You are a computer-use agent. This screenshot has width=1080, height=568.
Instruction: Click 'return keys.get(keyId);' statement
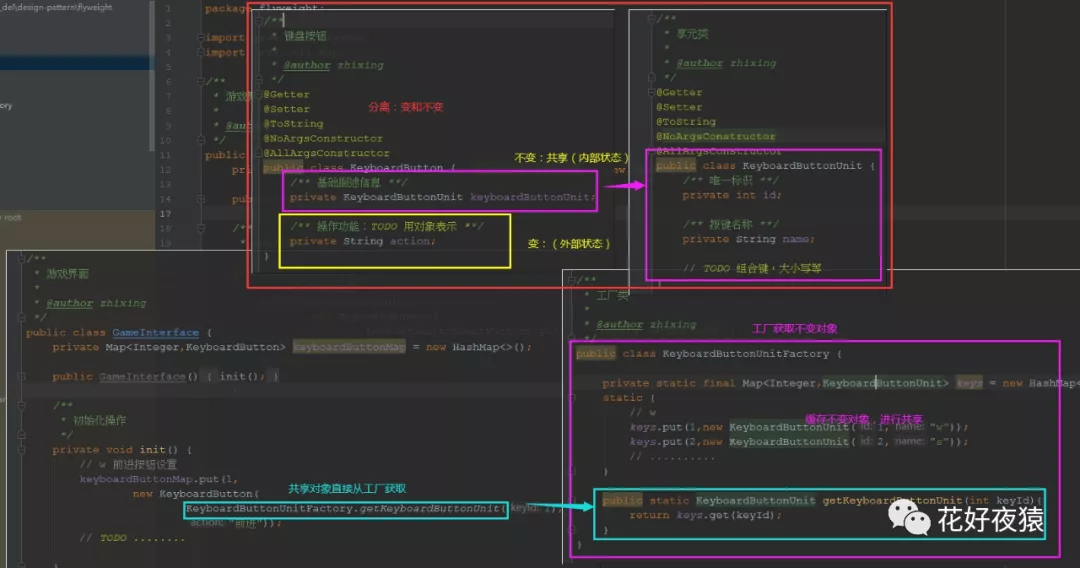[705, 515]
